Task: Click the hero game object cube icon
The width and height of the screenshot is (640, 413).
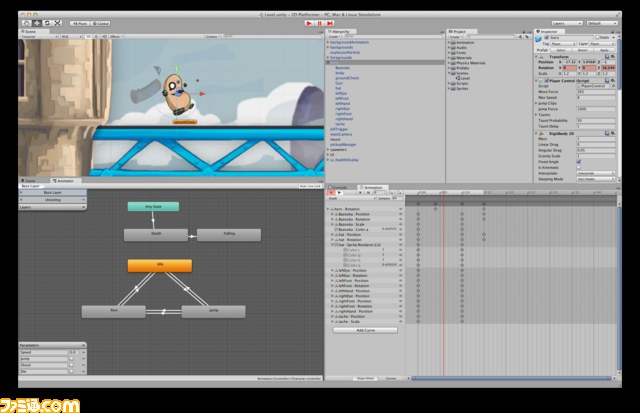Action: (539, 38)
